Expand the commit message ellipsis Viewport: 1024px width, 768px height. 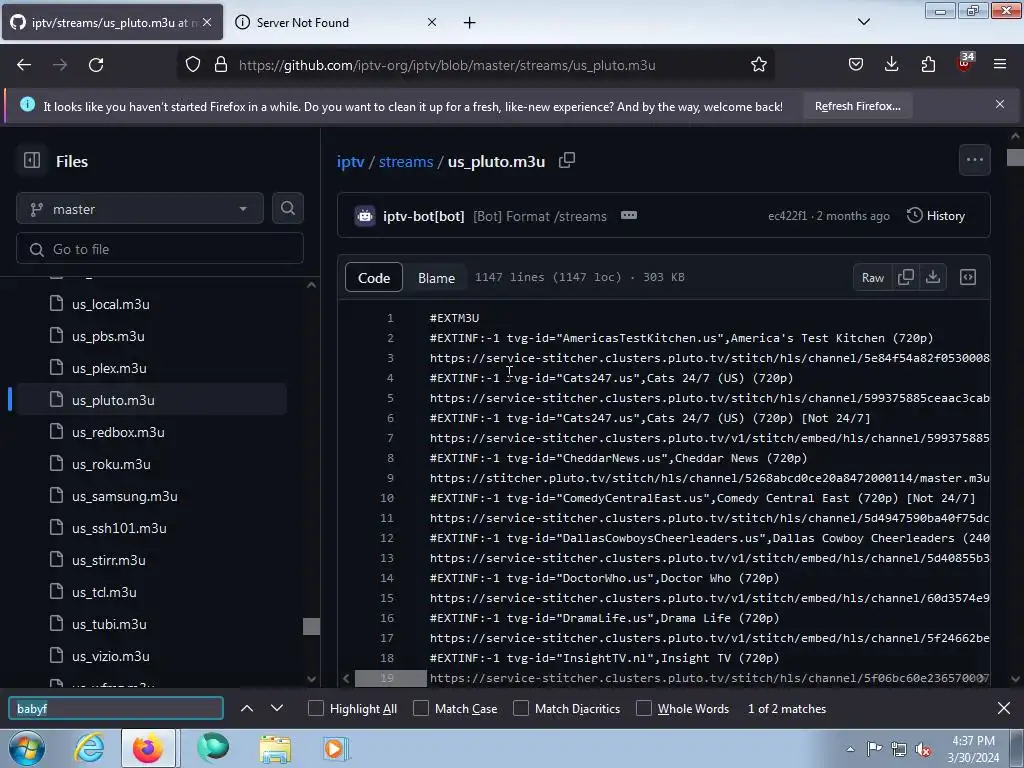pos(629,216)
